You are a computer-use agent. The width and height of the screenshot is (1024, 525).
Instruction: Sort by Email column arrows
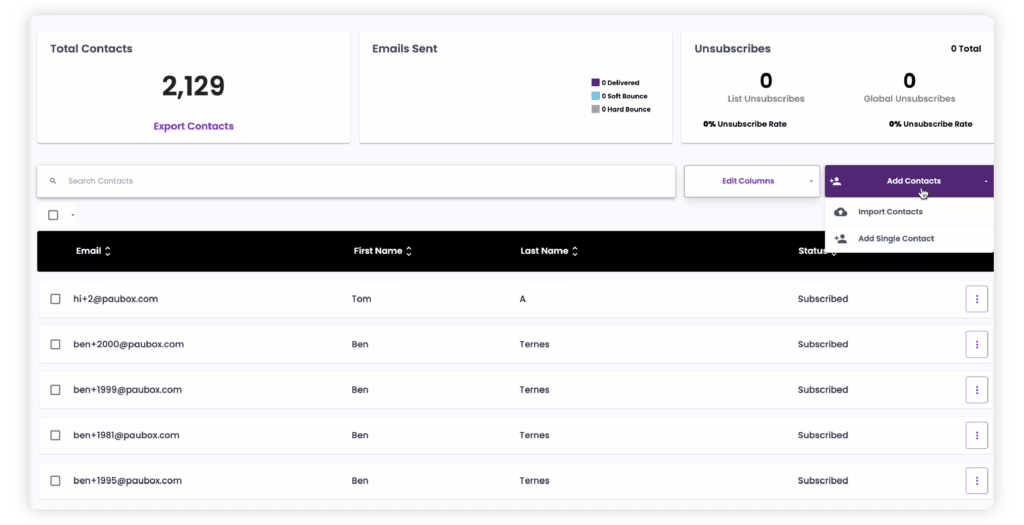(x=108, y=251)
